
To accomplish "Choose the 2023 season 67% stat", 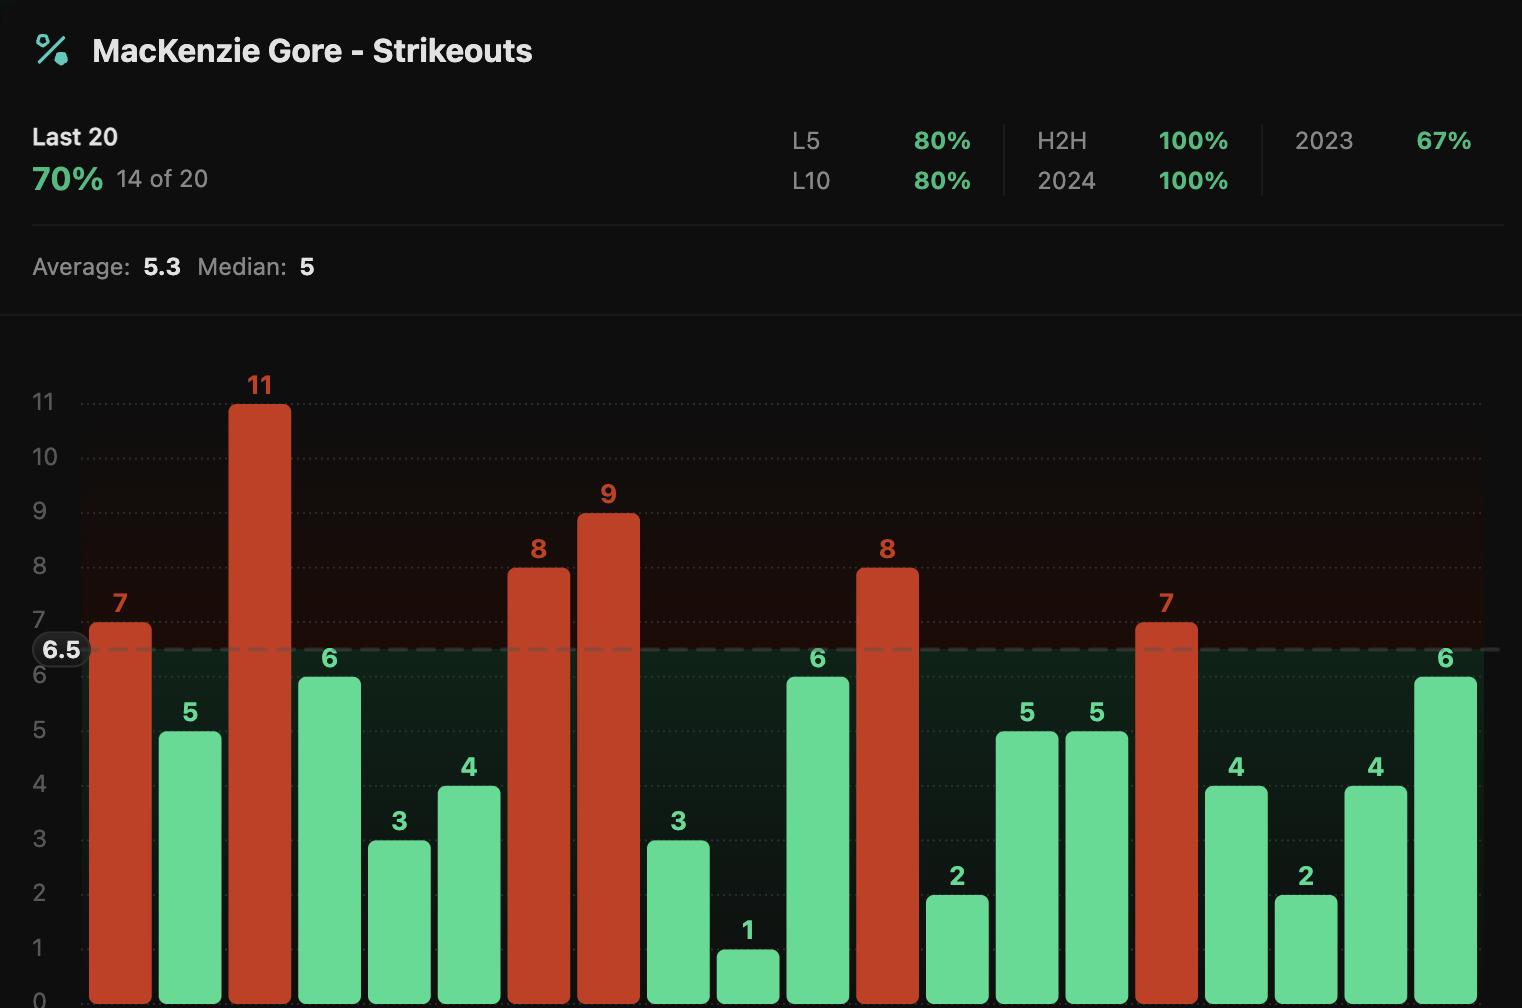I will click(1443, 141).
